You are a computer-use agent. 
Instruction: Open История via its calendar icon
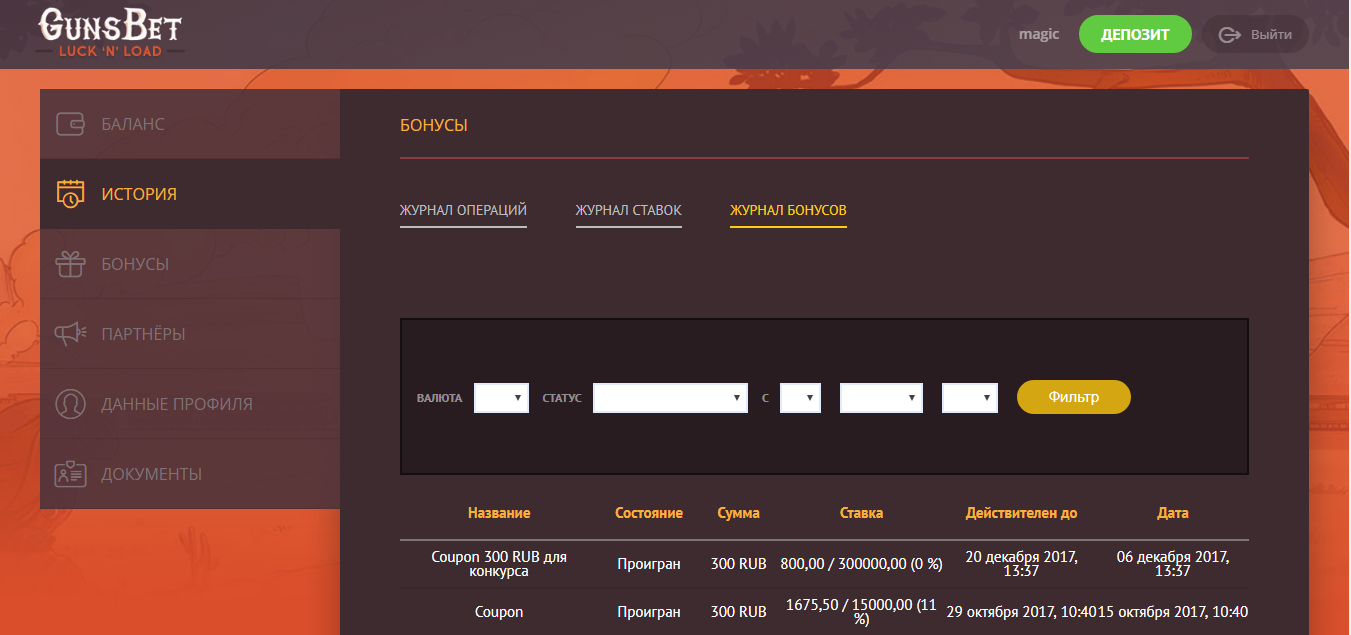coord(69,193)
